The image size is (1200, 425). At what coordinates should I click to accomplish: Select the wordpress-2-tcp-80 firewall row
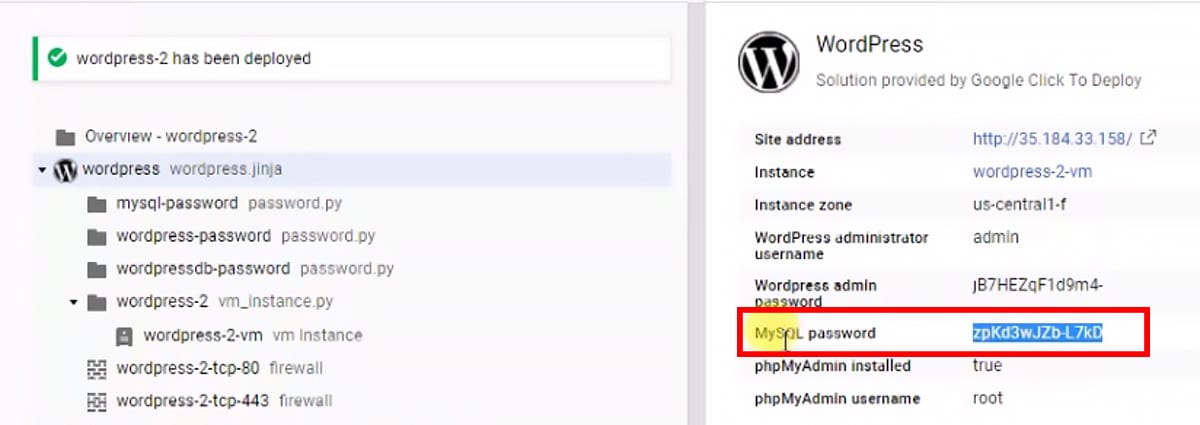pyautogui.click(x=351, y=368)
